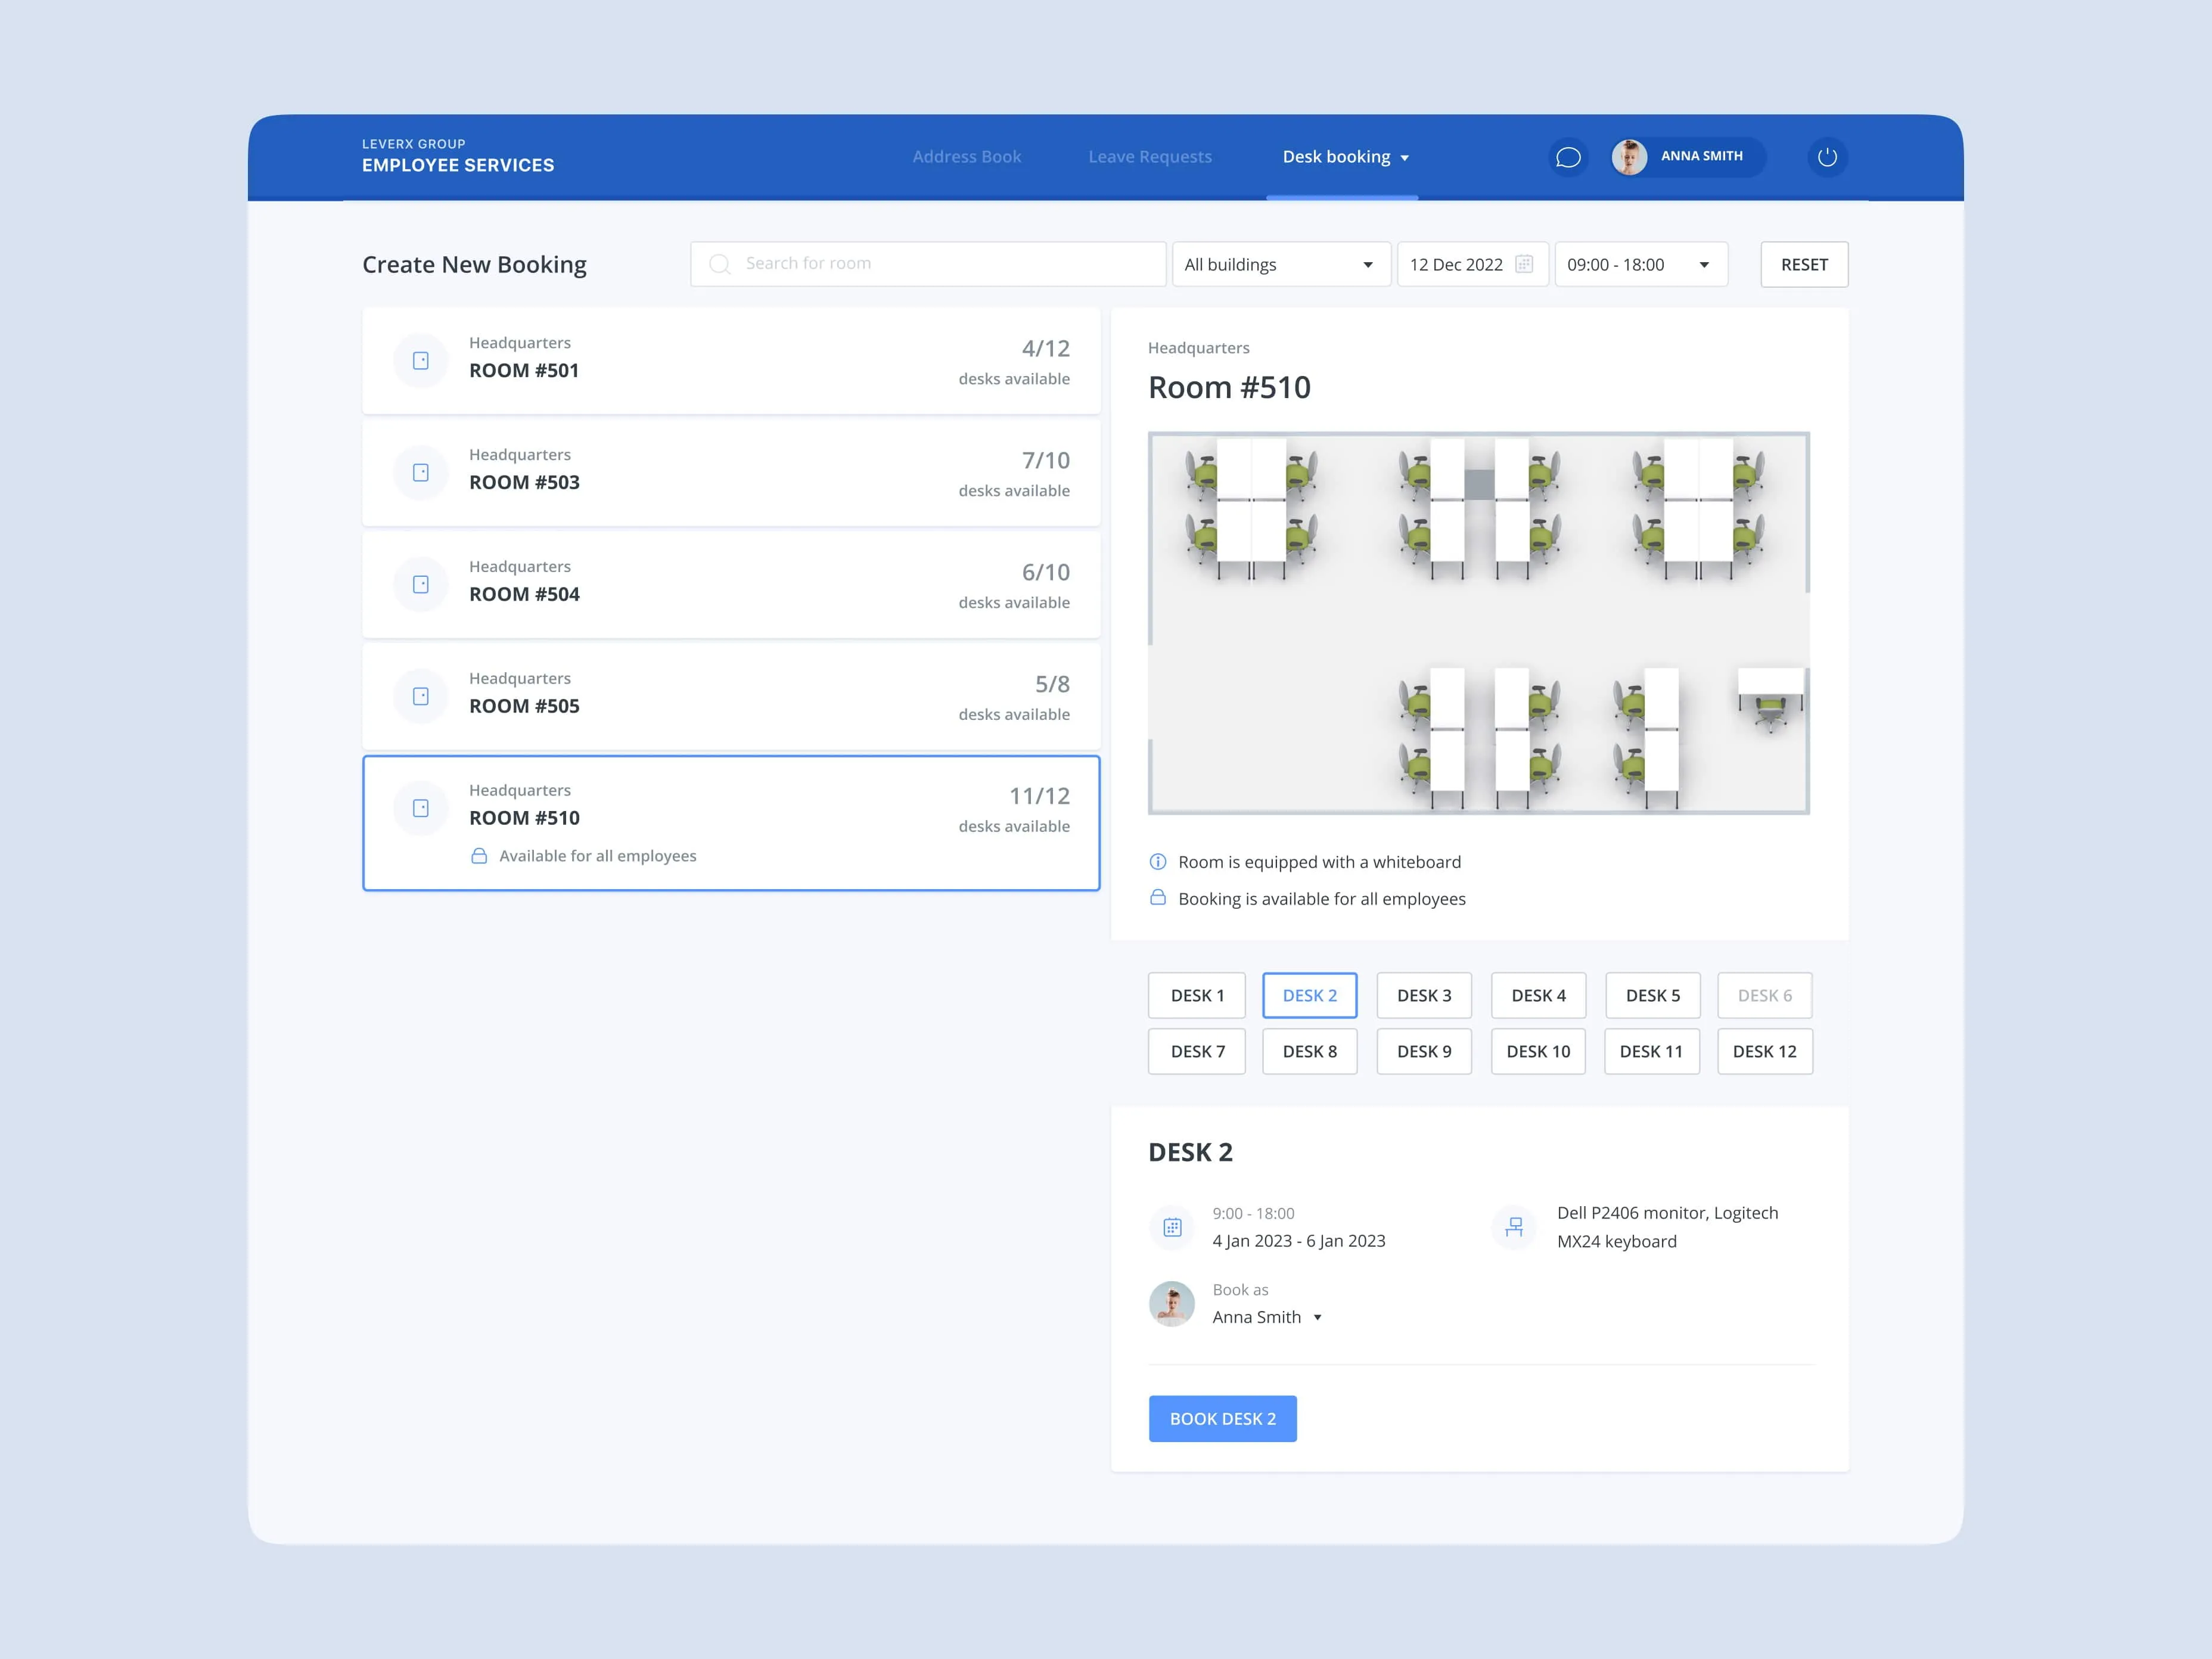
Task: Open the All buildings dropdown
Action: 1281,264
